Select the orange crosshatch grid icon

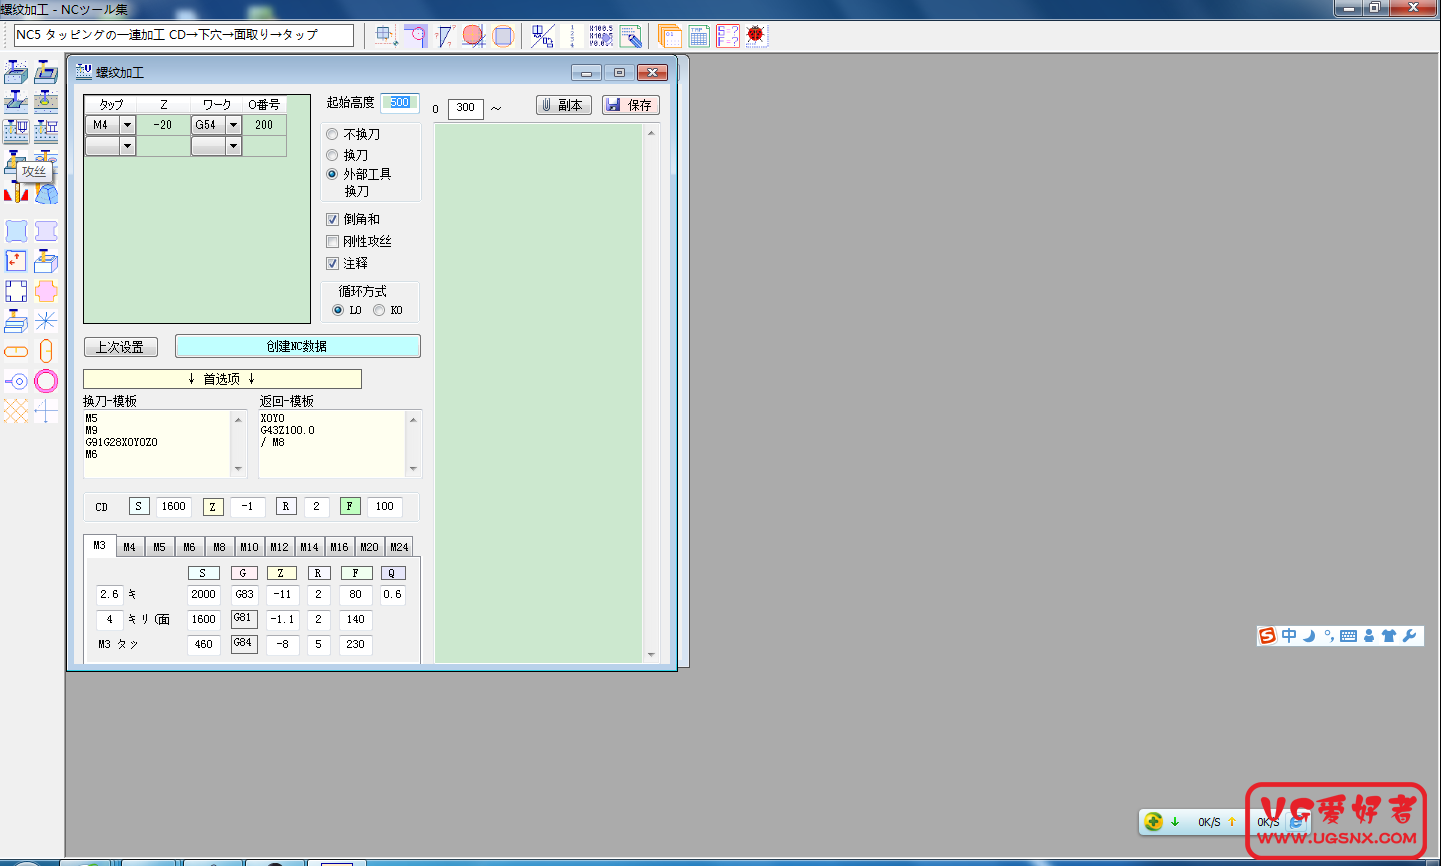(x=16, y=411)
